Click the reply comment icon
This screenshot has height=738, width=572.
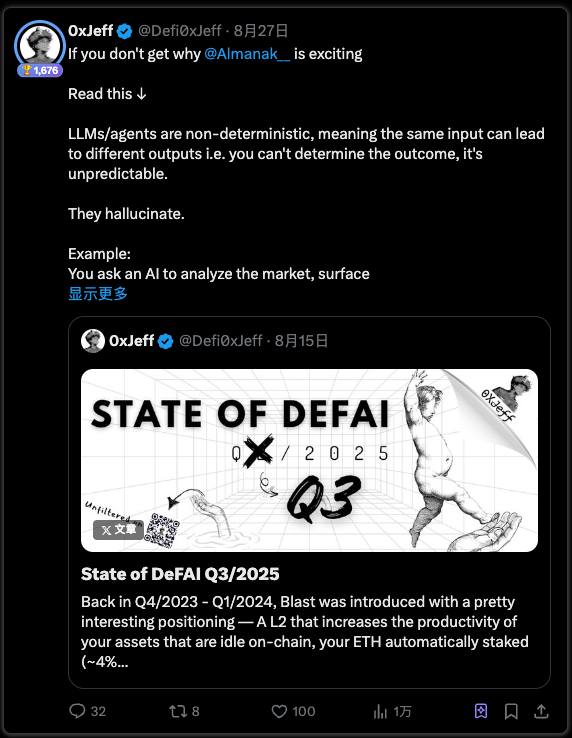click(x=77, y=711)
